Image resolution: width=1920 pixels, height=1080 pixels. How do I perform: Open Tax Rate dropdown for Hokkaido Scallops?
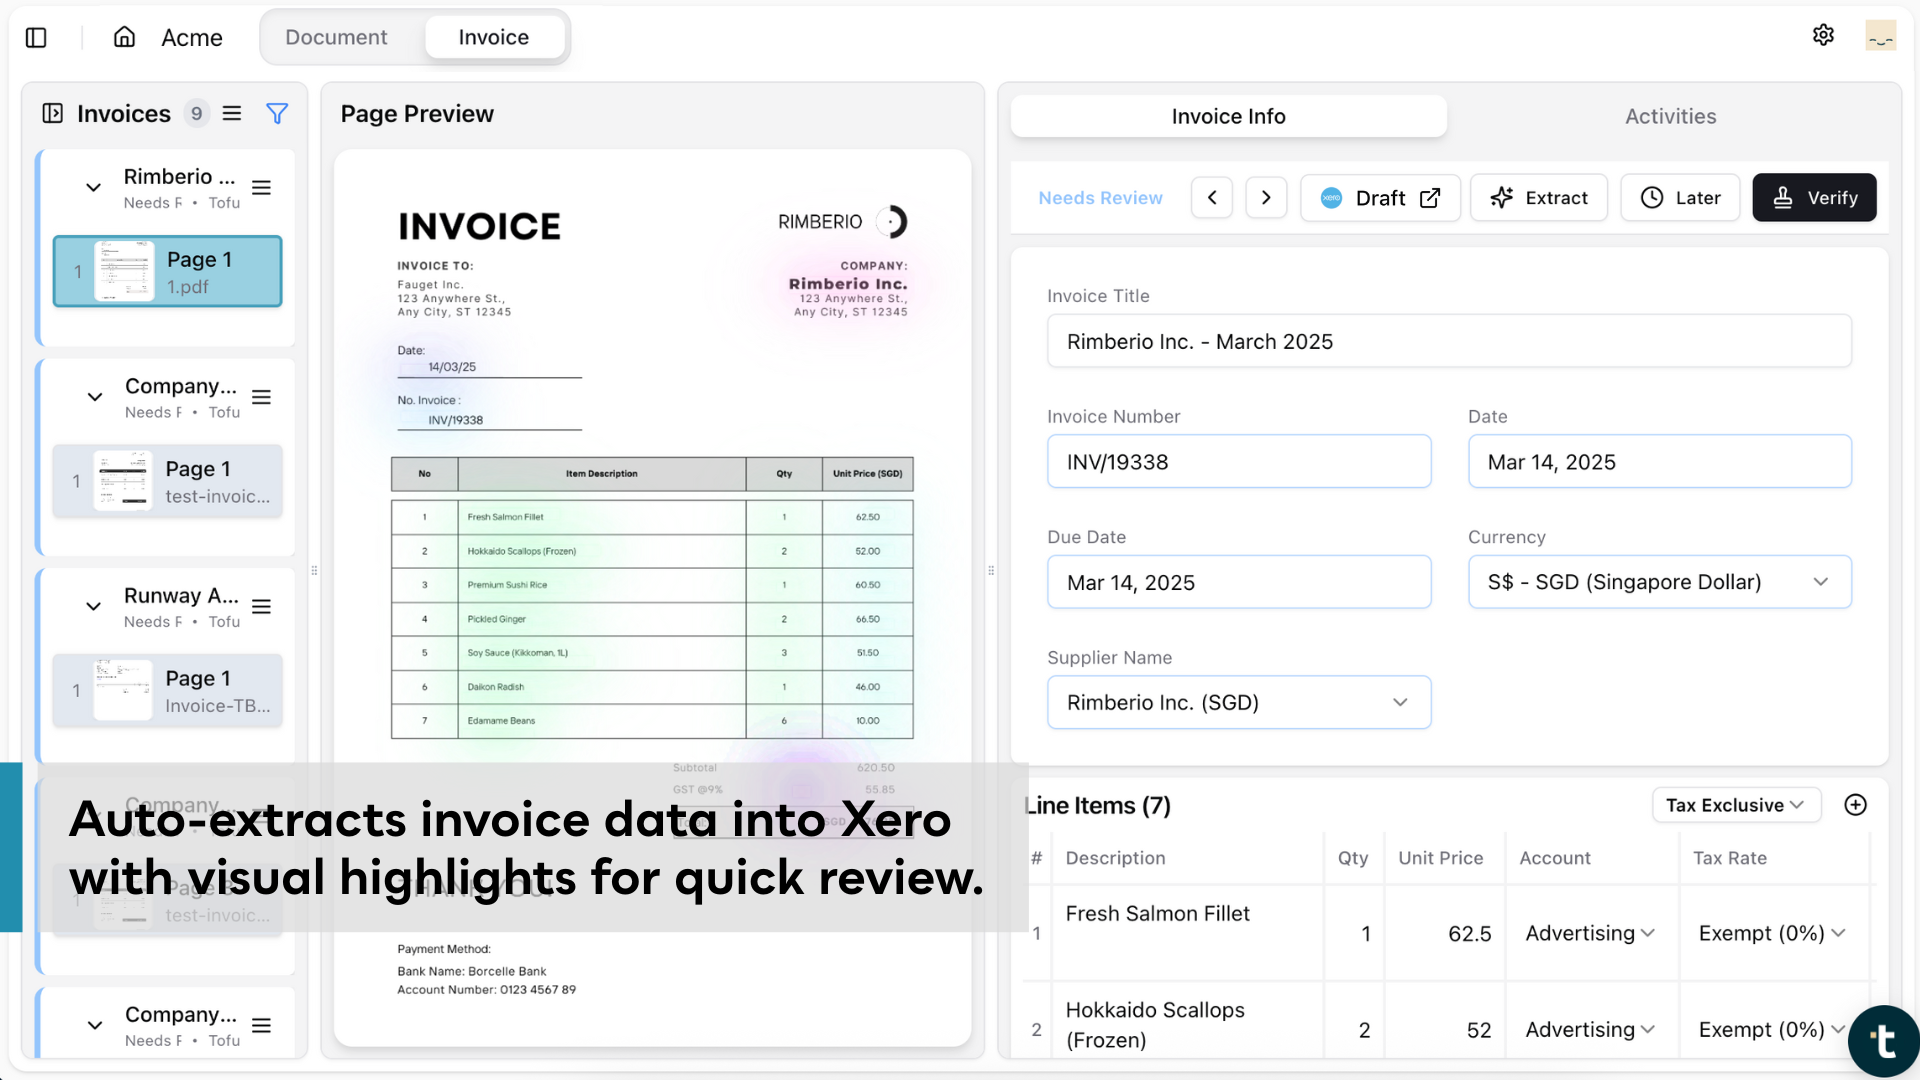(1771, 1030)
